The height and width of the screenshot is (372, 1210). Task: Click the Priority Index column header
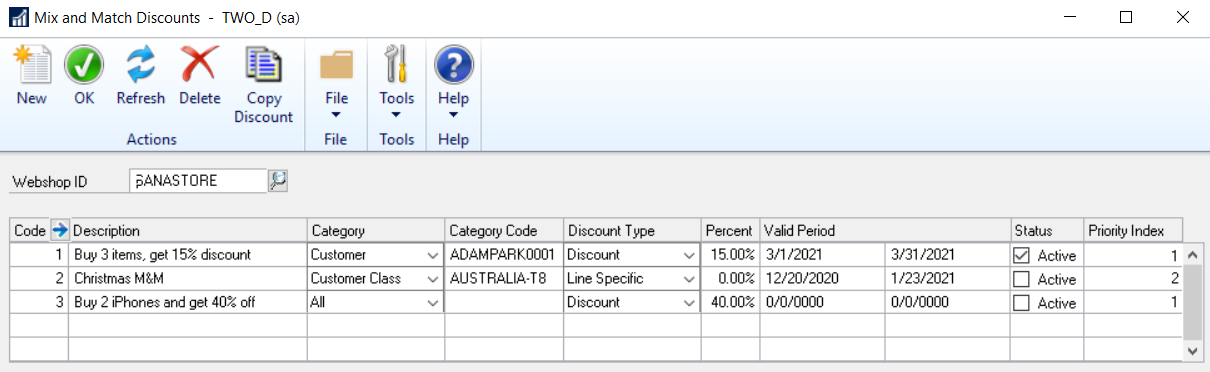pyautogui.click(x=1133, y=230)
